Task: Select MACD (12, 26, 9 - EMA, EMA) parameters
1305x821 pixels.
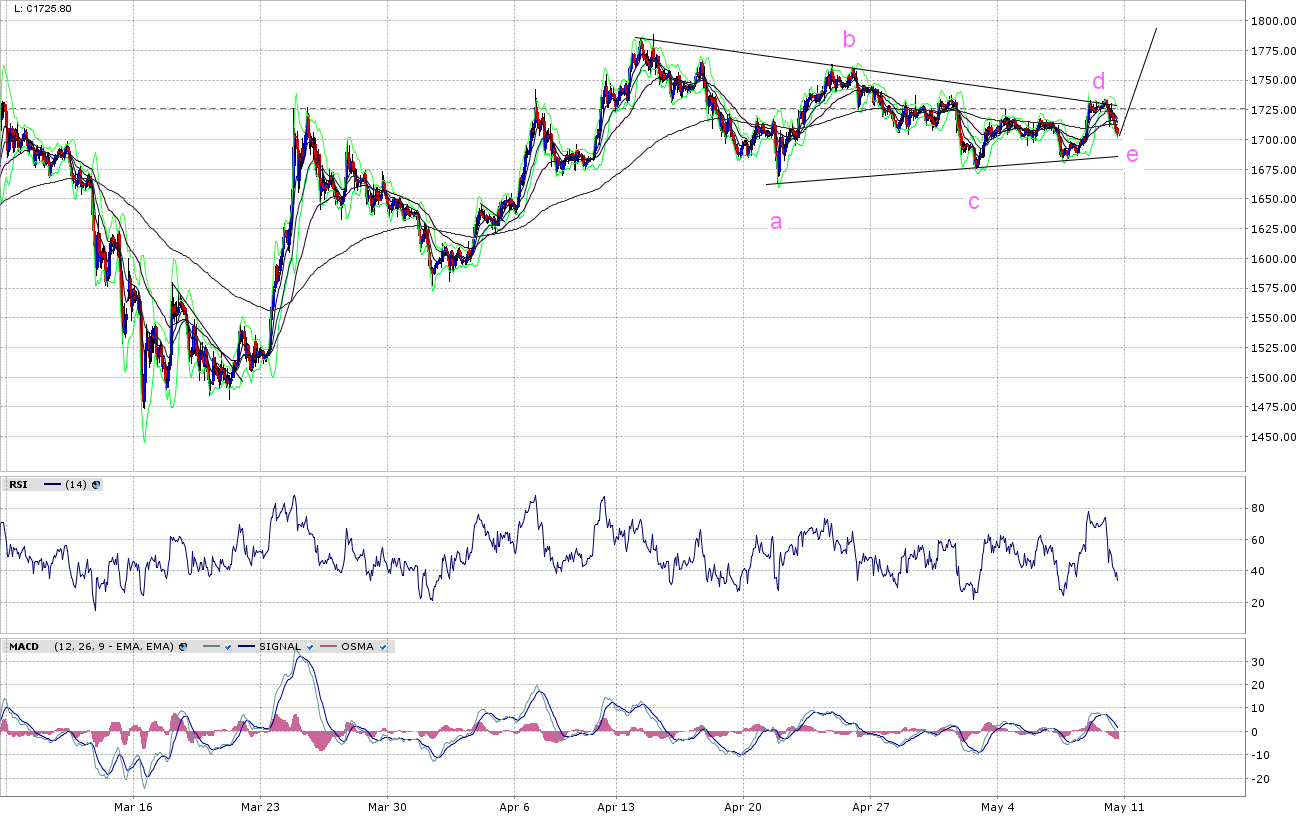Action: [113, 647]
